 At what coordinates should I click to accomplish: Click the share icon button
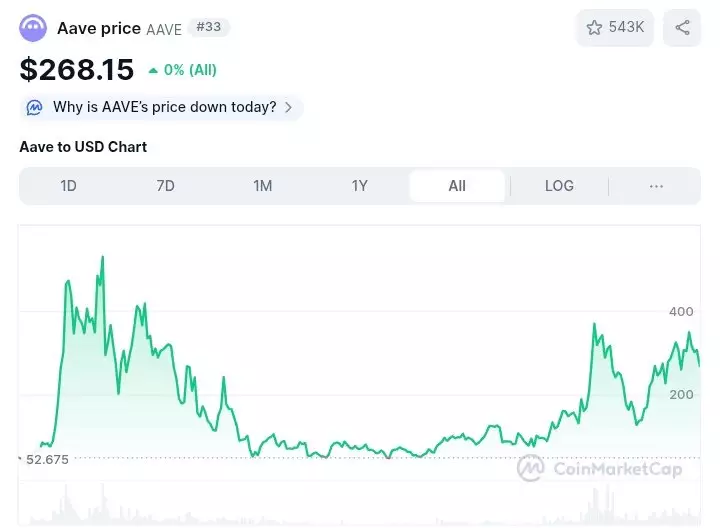(x=683, y=28)
